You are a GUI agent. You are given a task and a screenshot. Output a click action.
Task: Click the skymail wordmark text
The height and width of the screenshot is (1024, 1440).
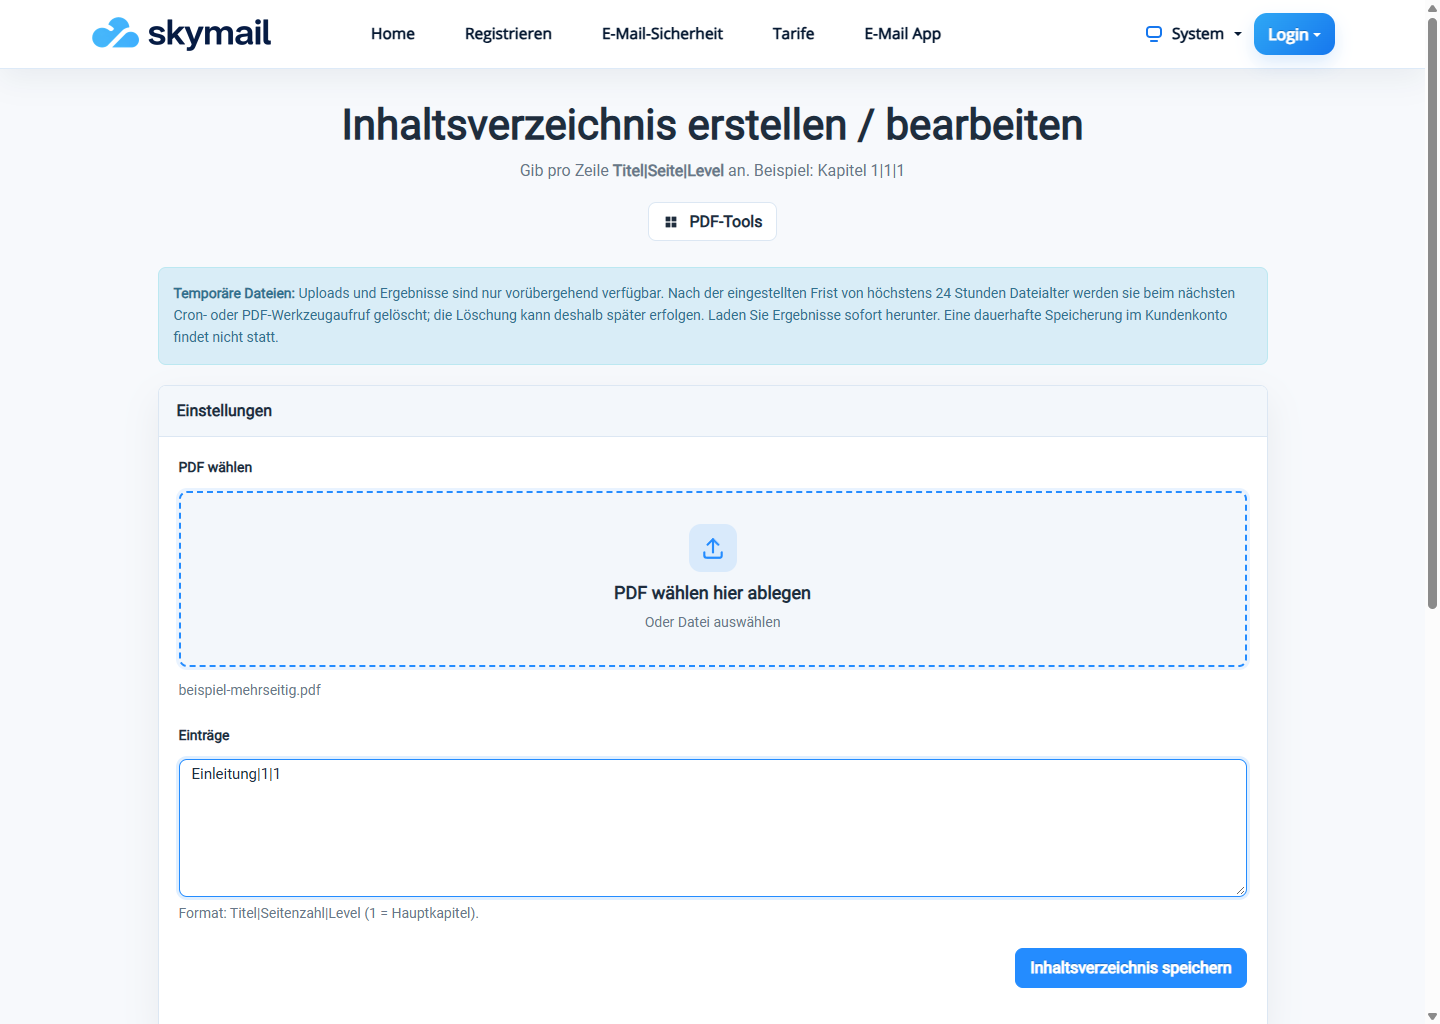[209, 33]
